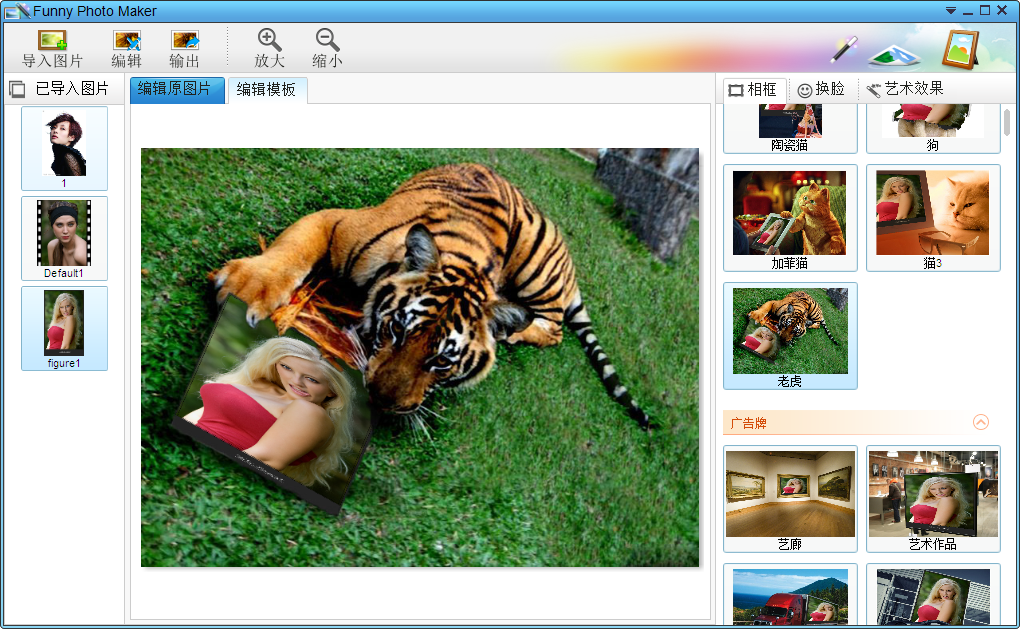Image resolution: width=1020 pixels, height=629 pixels.
Task: Choose the 加菲猫 frame template
Action: pyautogui.click(x=790, y=218)
